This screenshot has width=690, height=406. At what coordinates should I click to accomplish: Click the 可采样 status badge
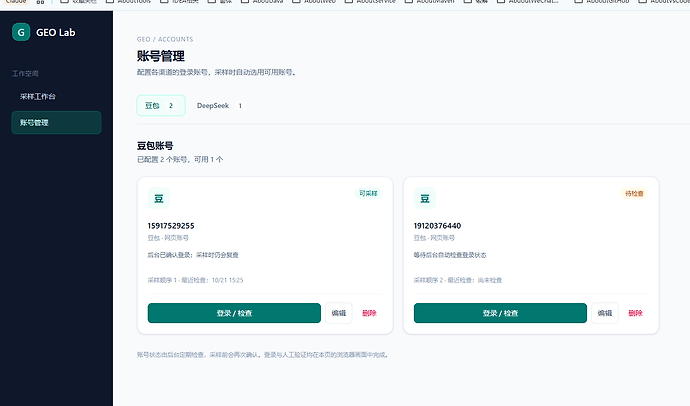pos(368,193)
